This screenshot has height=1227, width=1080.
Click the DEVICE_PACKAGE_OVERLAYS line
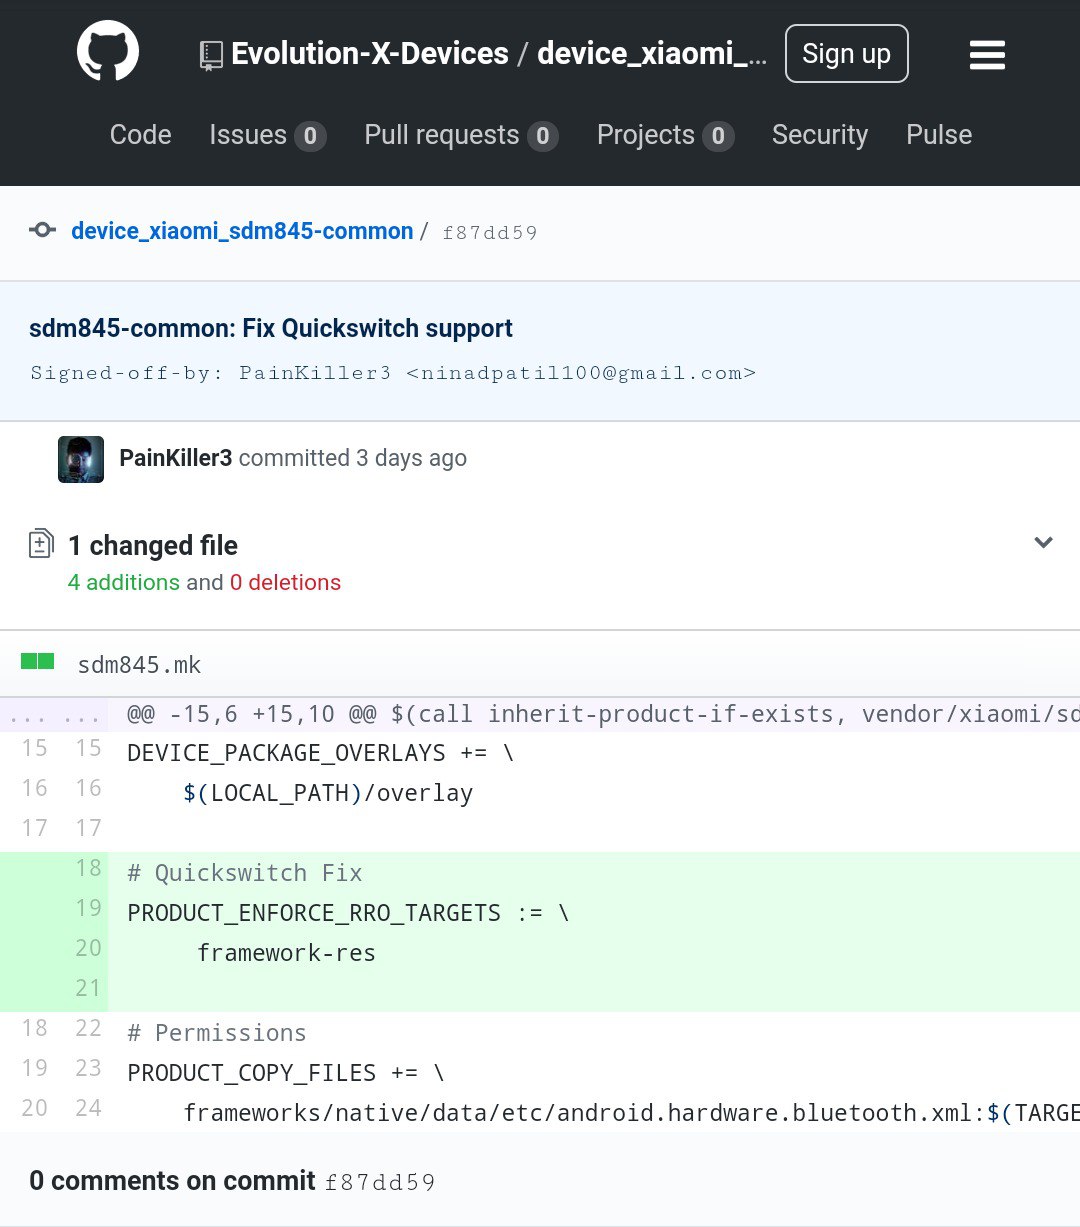(320, 753)
